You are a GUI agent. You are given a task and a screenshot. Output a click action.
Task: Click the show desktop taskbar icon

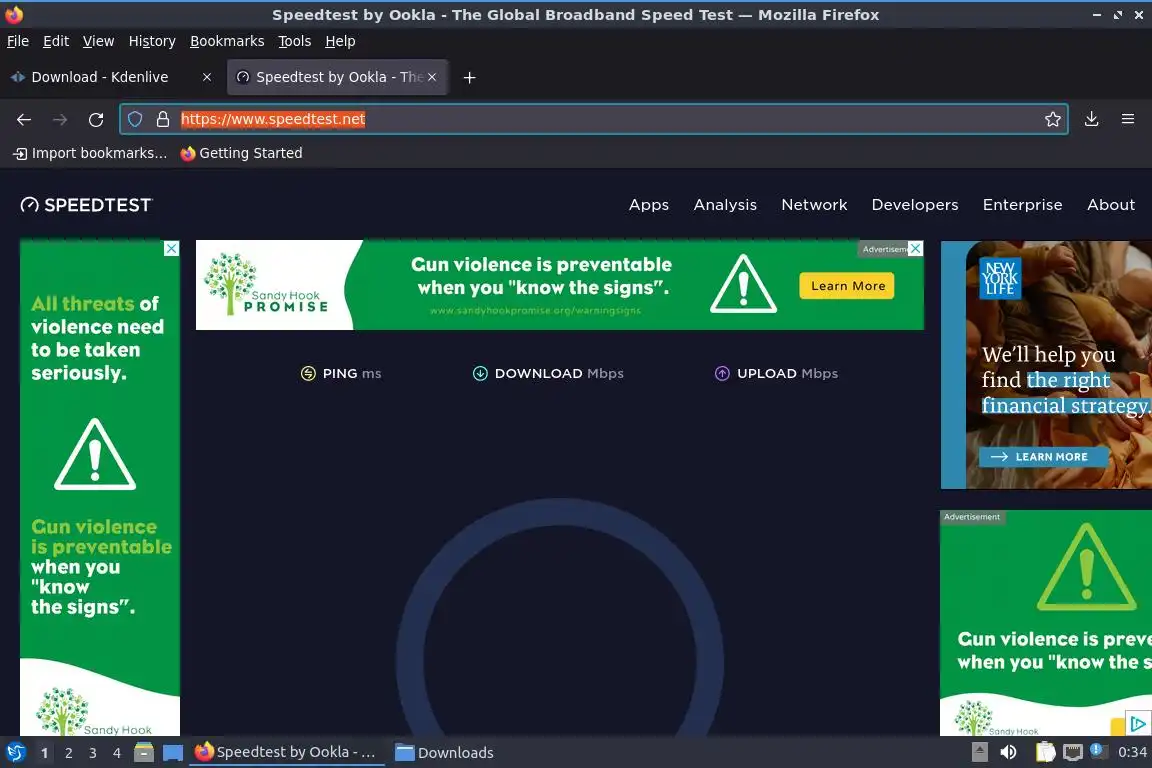(173, 753)
